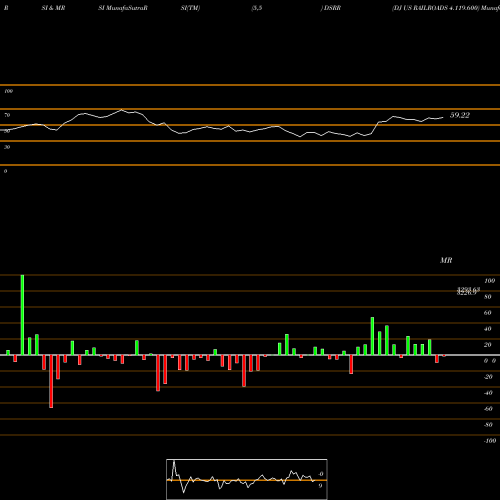The width and height of the screenshot is (500, 500).
Task: Click the SI MunafaSutraR header text
Action: [x=123, y=8]
